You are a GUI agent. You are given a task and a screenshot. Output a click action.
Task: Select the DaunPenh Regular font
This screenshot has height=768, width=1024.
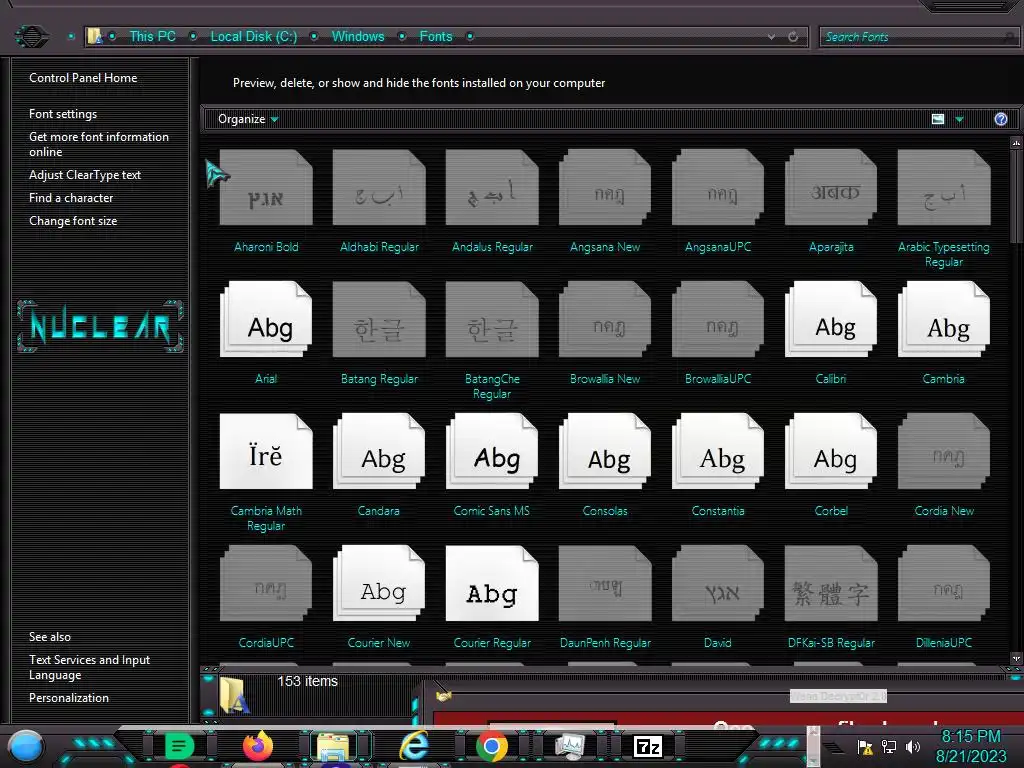pyautogui.click(x=605, y=583)
